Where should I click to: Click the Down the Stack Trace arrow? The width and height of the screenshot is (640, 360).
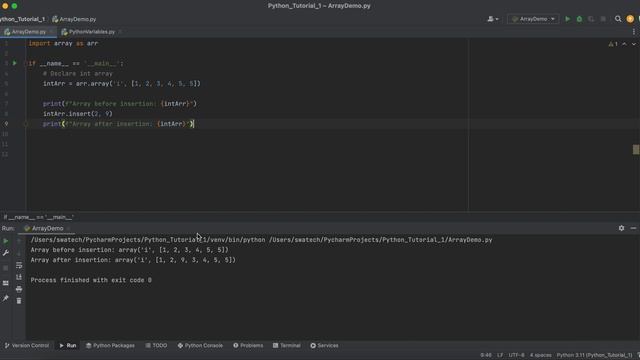[x=19, y=253]
